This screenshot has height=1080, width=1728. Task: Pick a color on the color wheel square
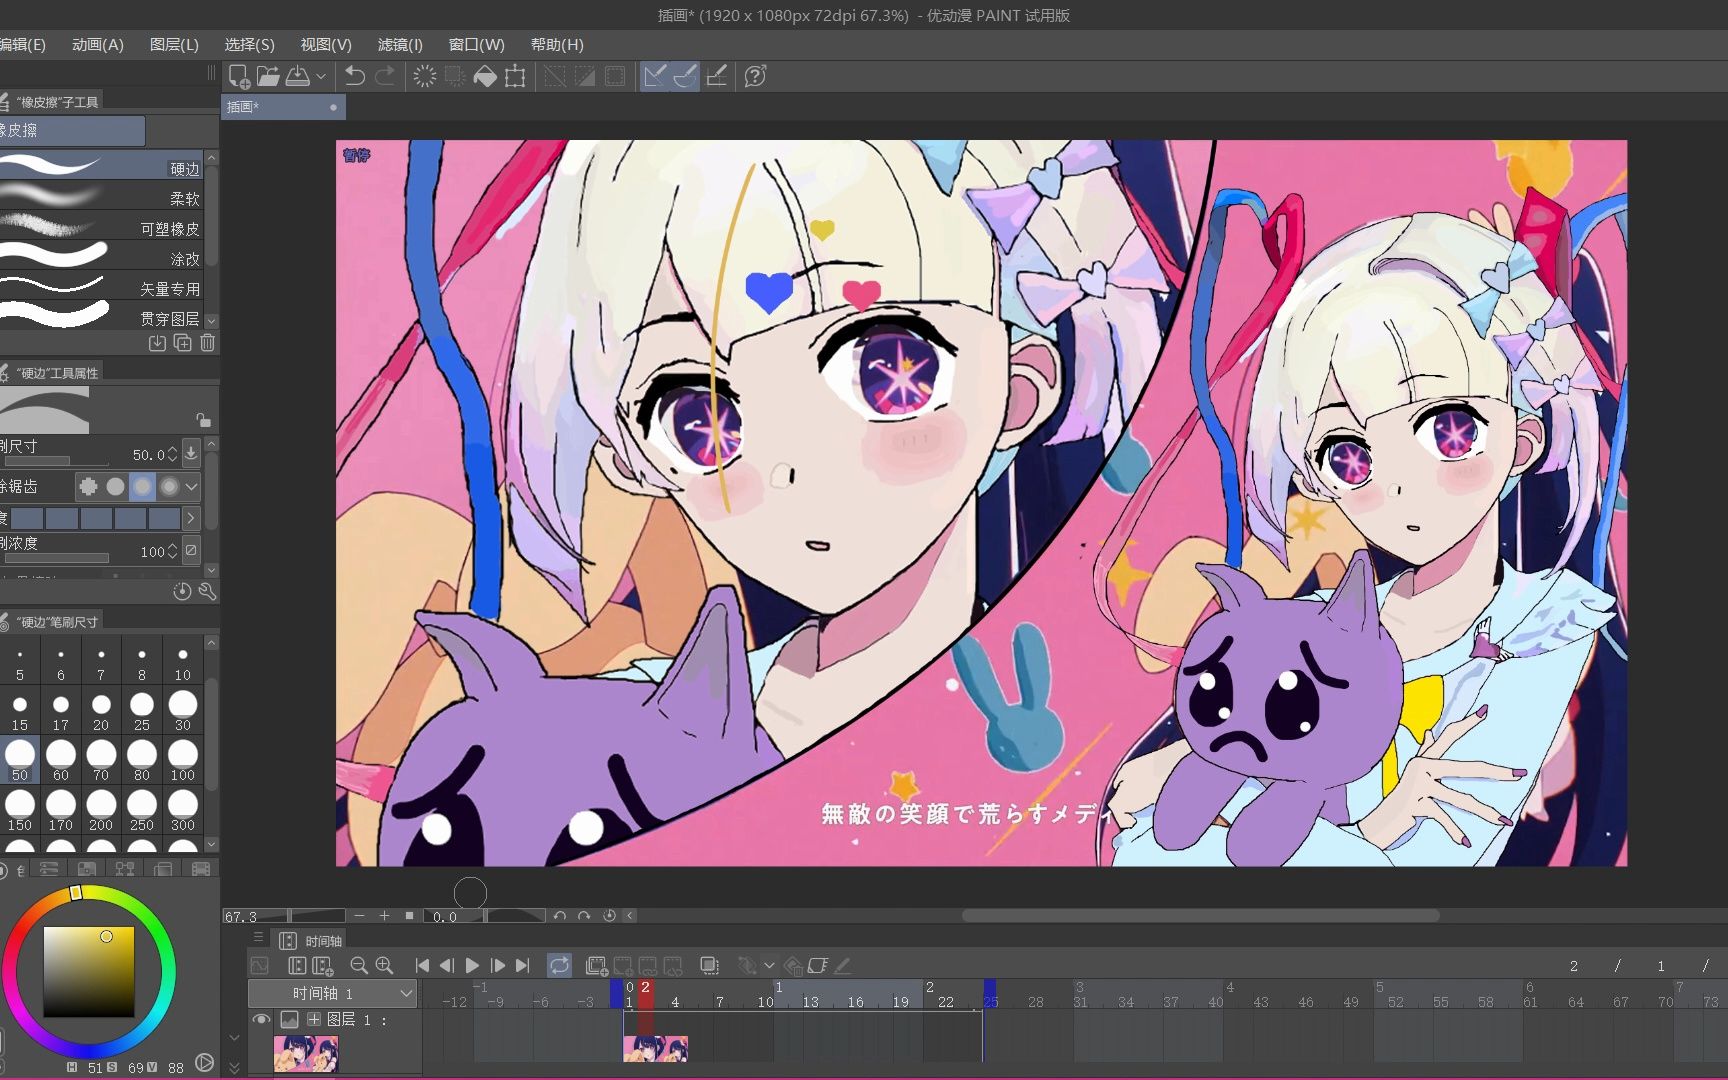click(89, 972)
